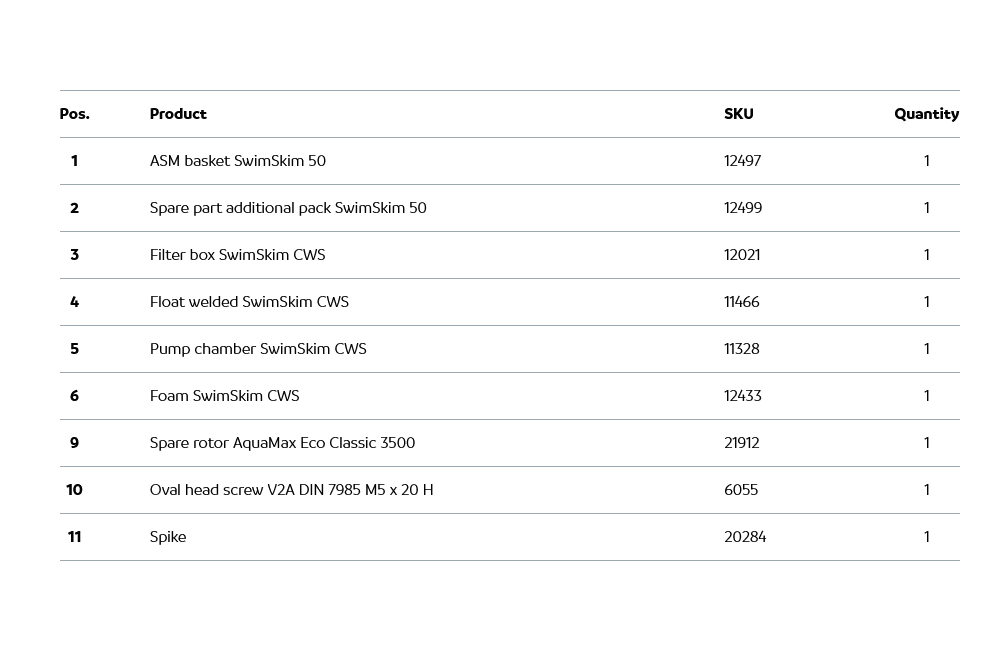This screenshot has width=1000, height=664.
Task: Click the Pos. column header
Action: pyautogui.click(x=74, y=114)
